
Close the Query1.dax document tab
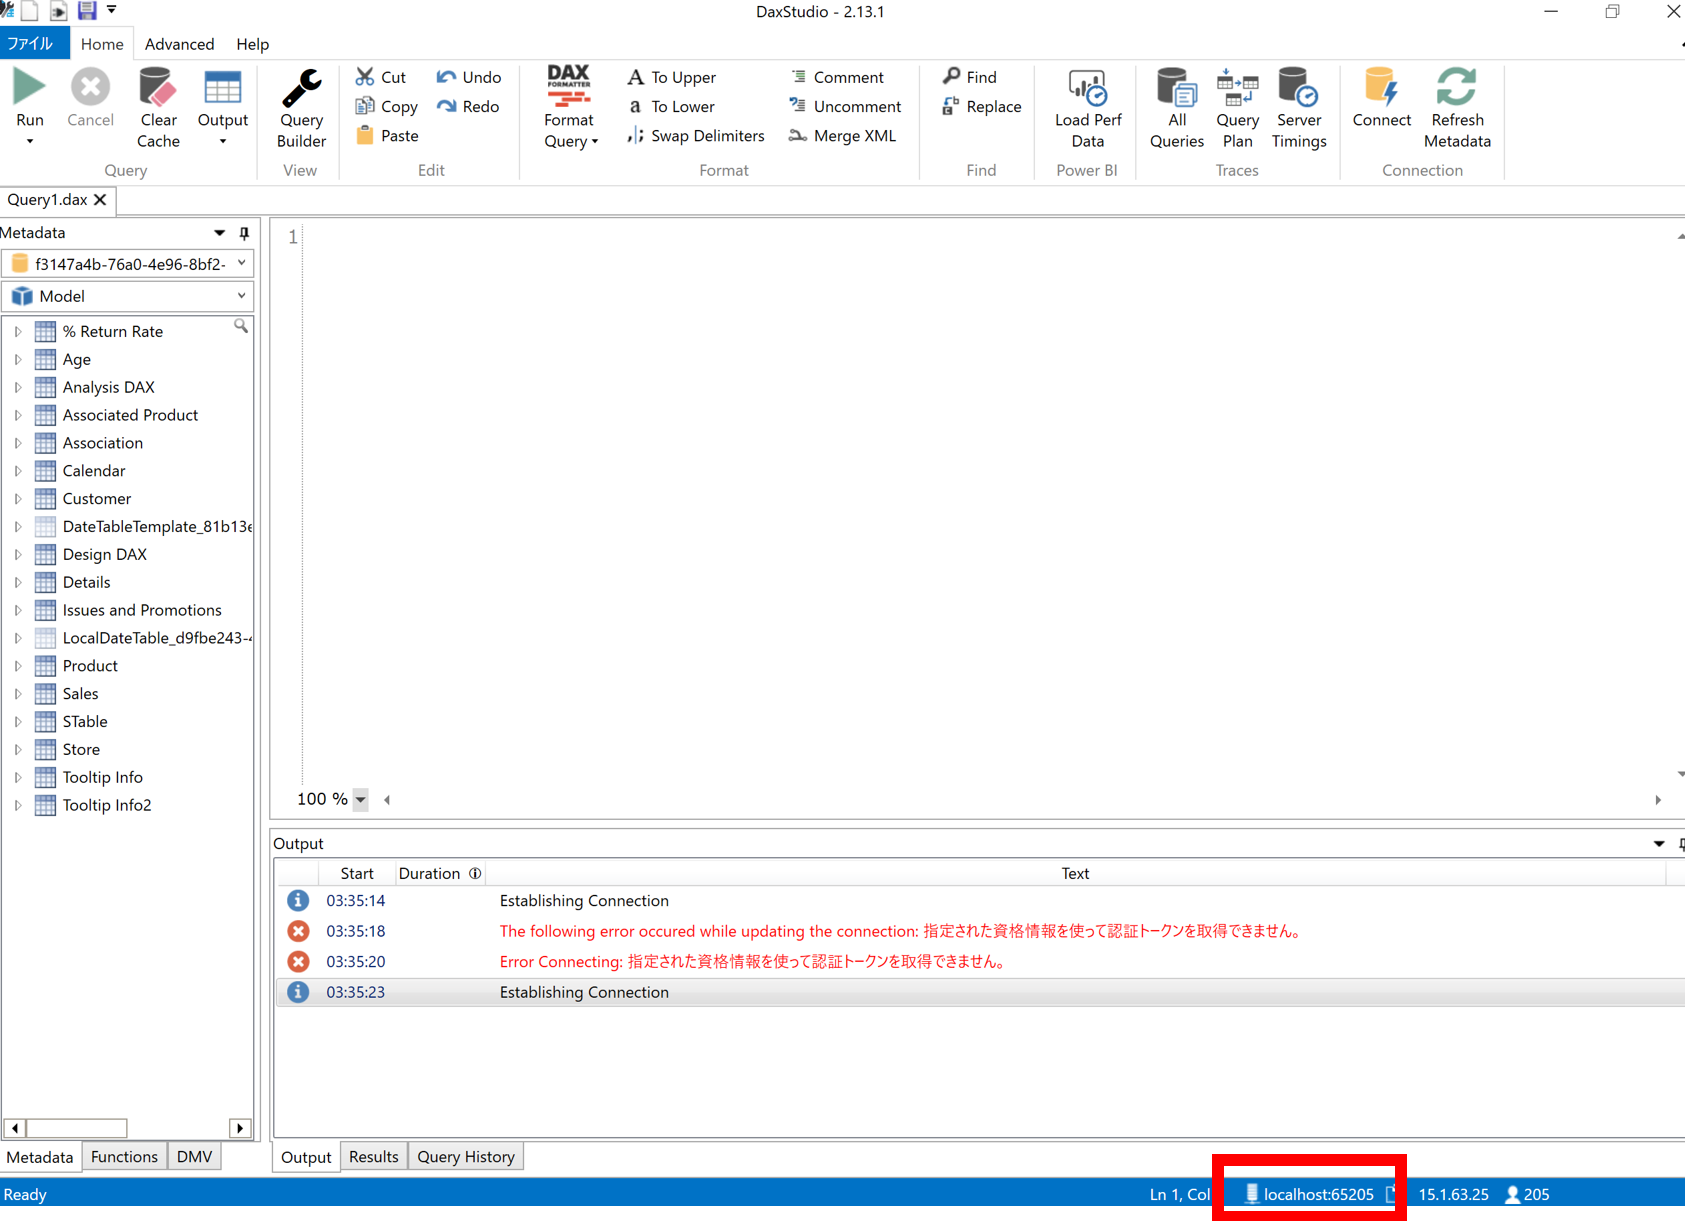pyautogui.click(x=100, y=200)
